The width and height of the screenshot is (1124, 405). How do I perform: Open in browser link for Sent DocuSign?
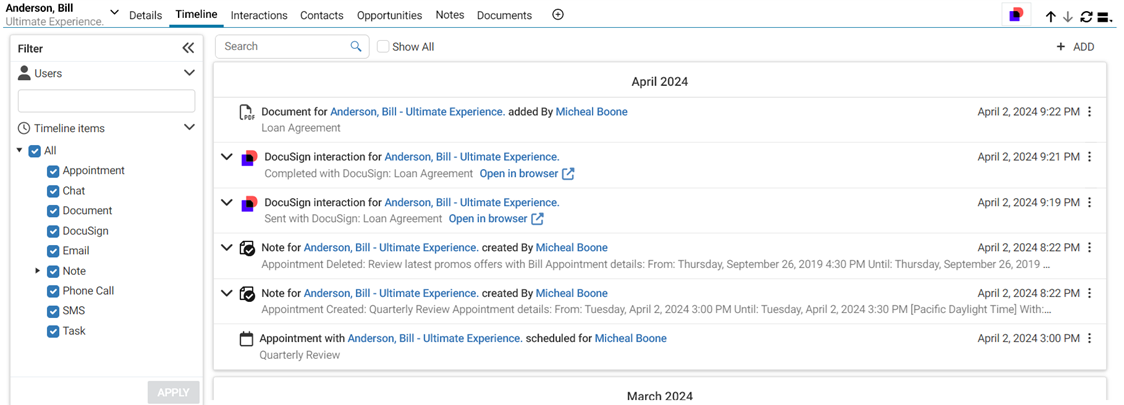point(487,219)
